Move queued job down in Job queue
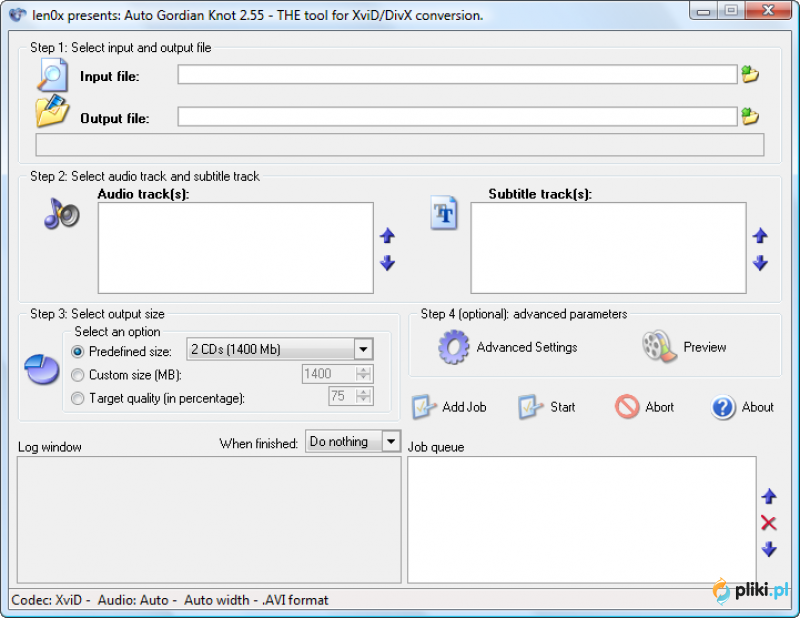 pyautogui.click(x=769, y=549)
